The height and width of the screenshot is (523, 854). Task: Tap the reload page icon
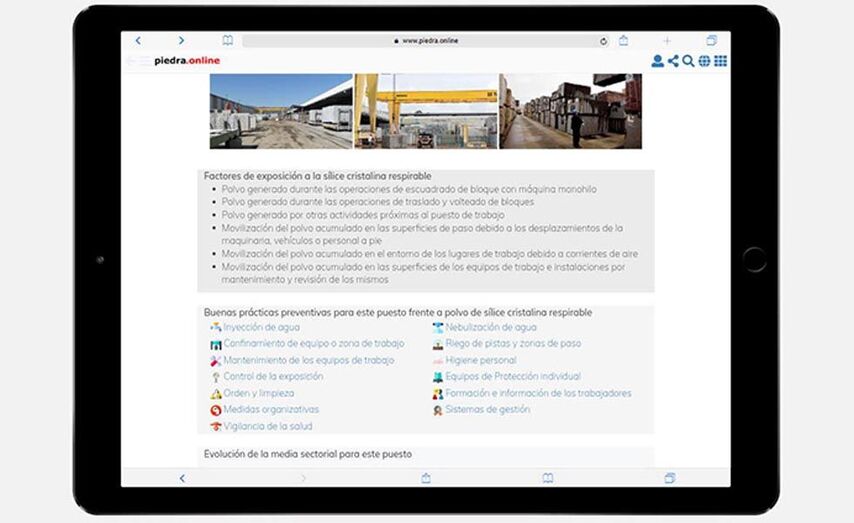click(x=603, y=41)
